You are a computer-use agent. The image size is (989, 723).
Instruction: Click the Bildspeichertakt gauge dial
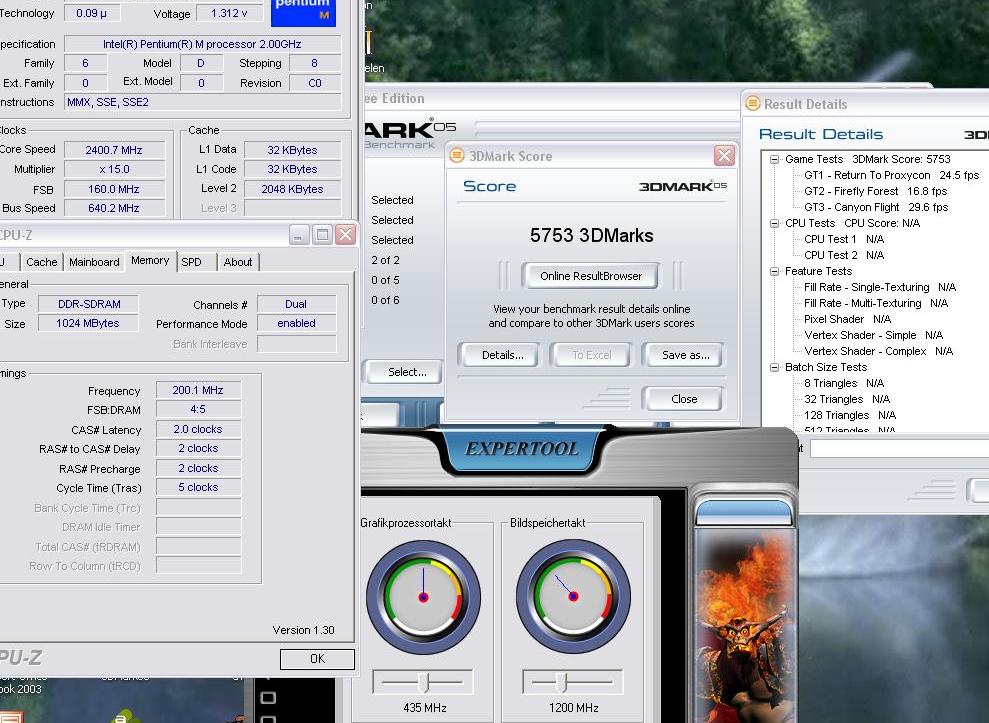click(x=573, y=597)
